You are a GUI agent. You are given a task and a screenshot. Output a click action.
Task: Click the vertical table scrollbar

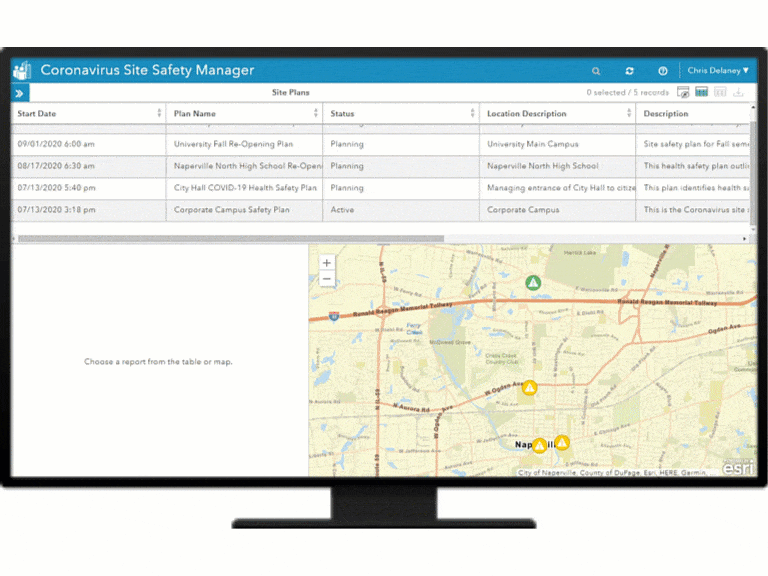click(x=753, y=171)
